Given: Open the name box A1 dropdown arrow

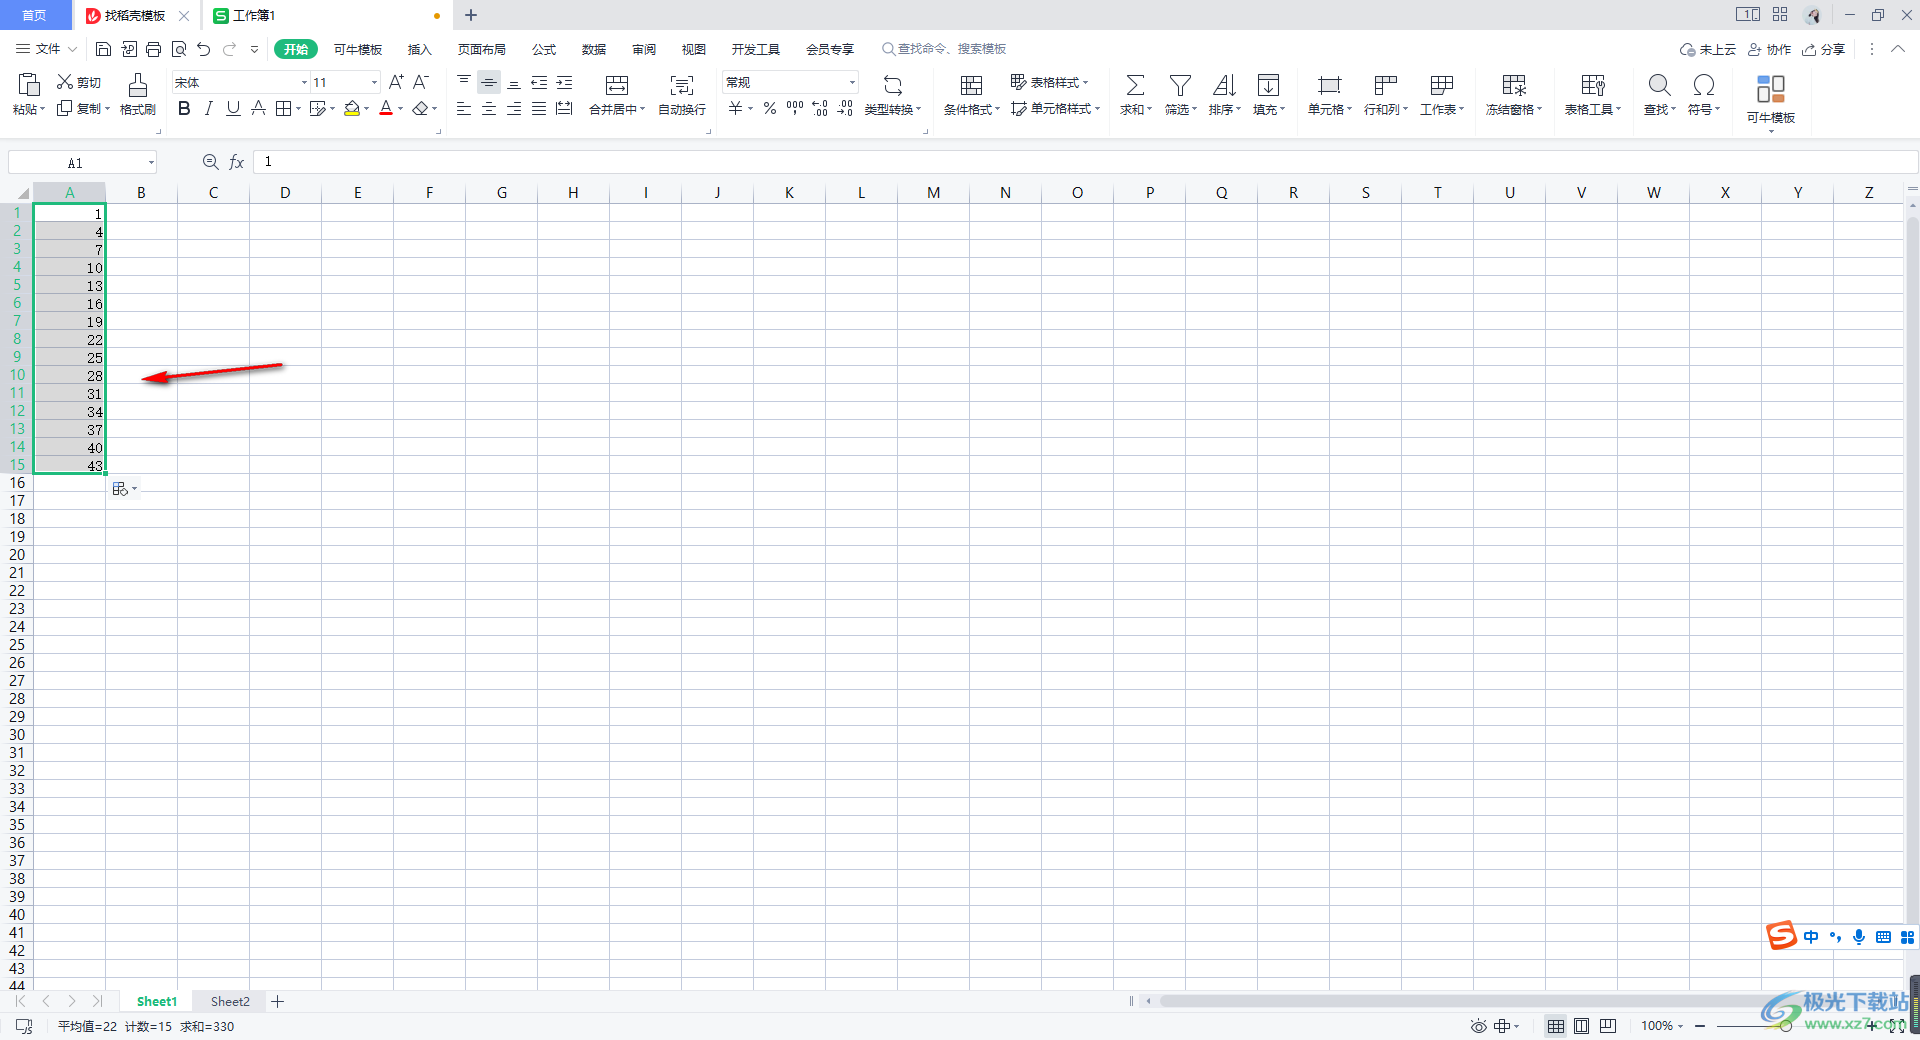Looking at the screenshot, I should click(x=151, y=163).
